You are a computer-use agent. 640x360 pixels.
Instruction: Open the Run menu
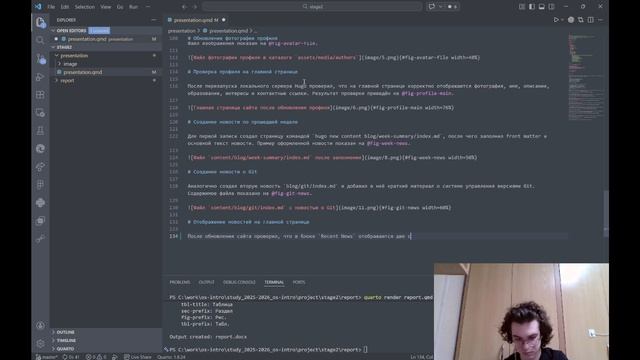click(133, 7)
